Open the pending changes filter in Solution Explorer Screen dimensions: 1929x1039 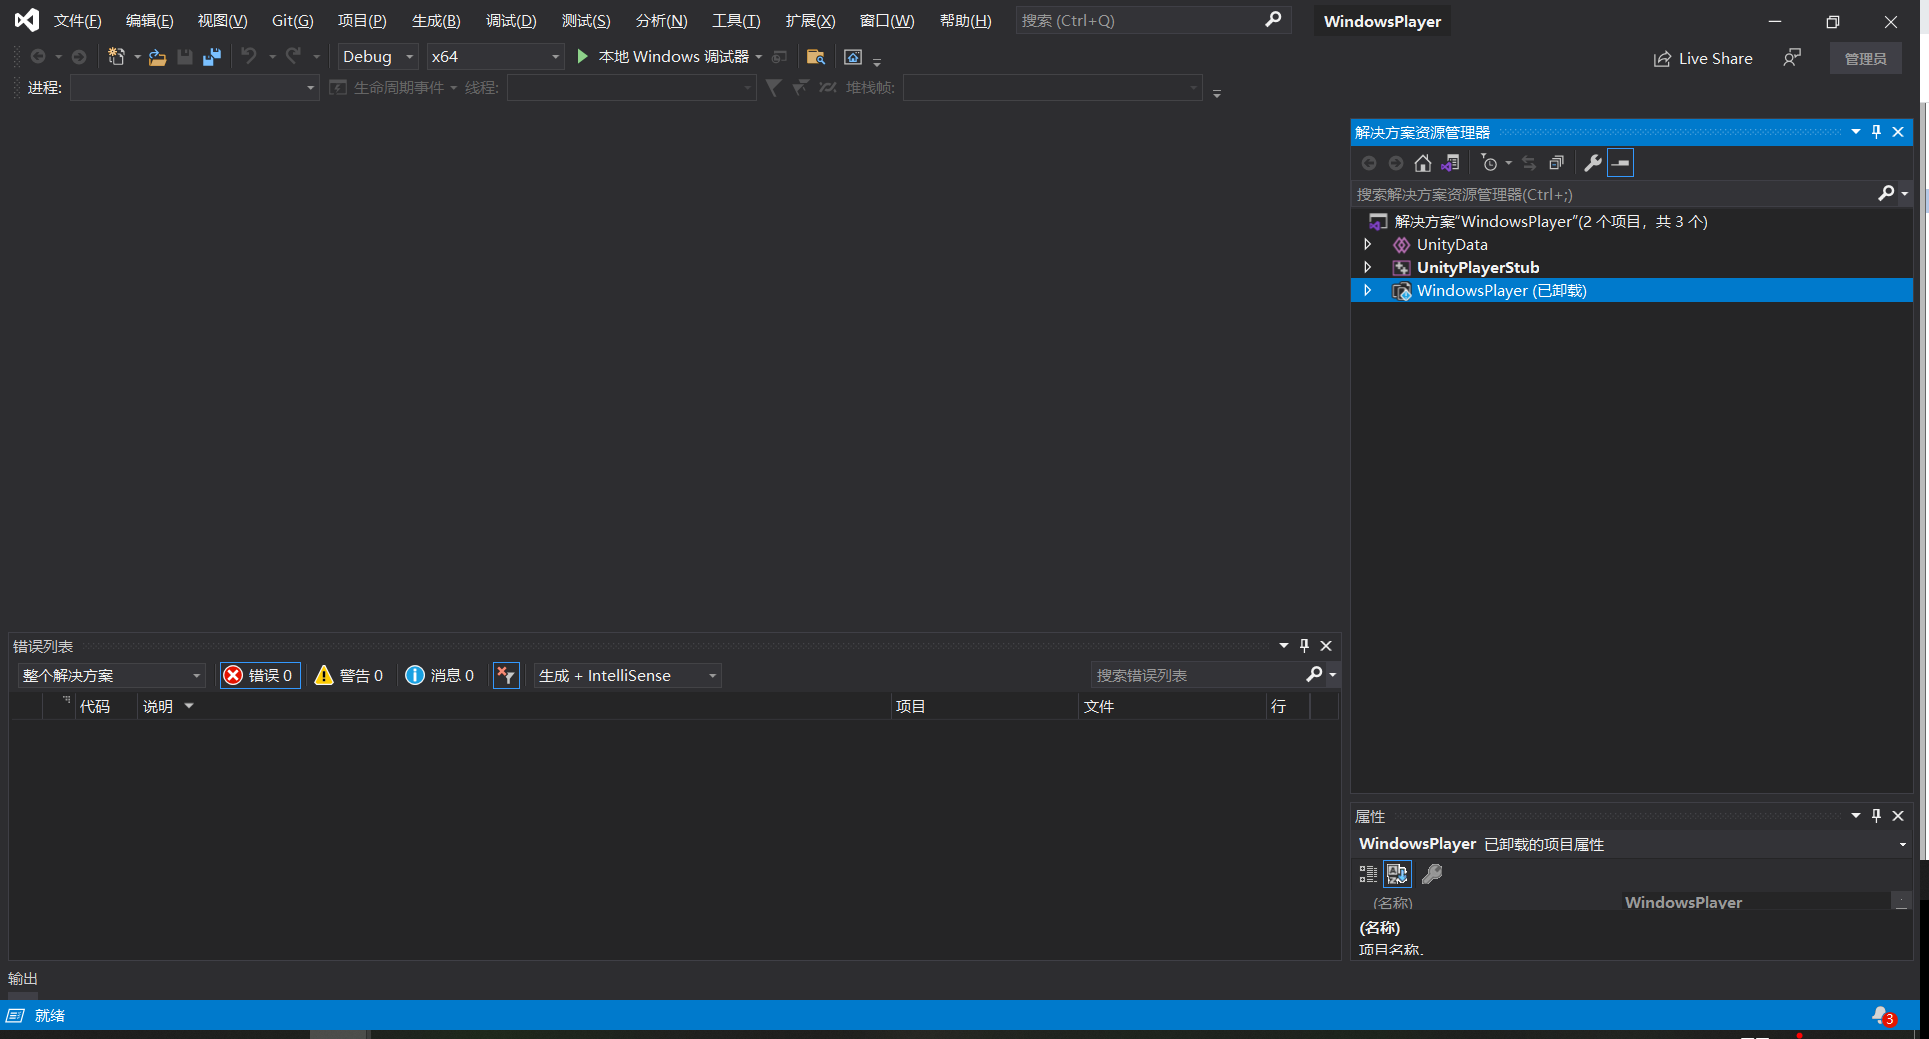pyautogui.click(x=1490, y=163)
